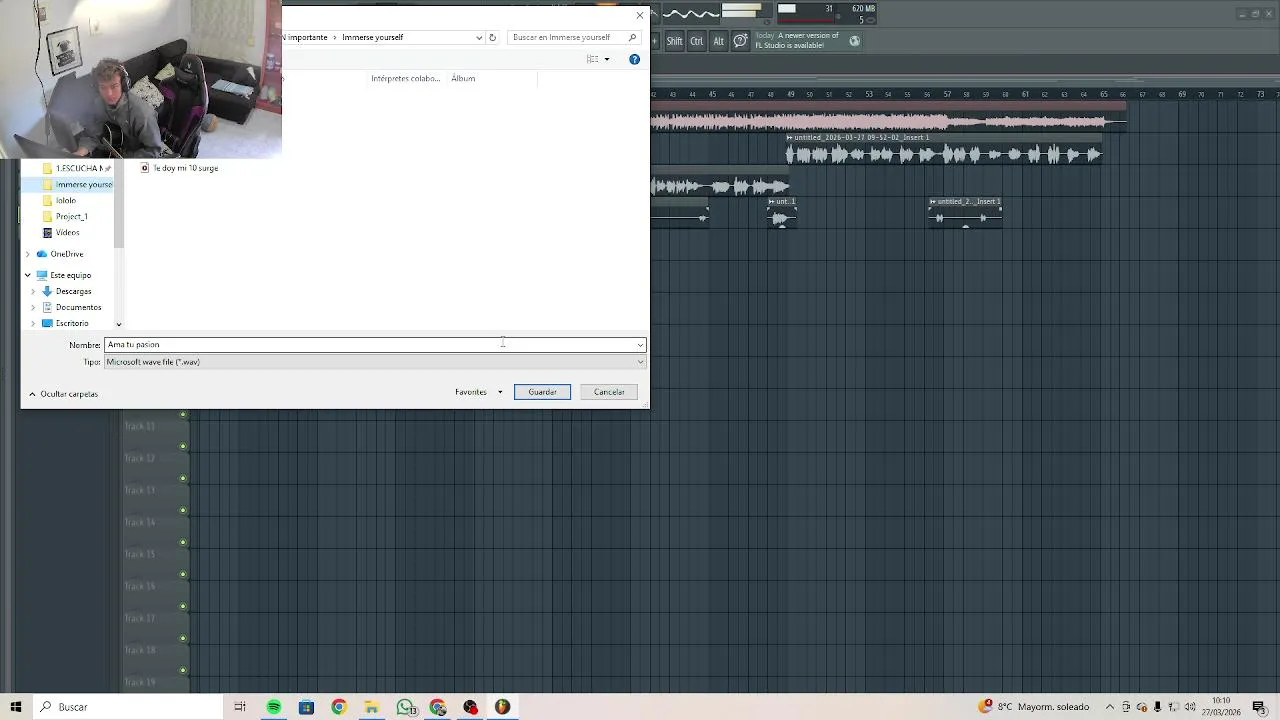The height and width of the screenshot is (720, 1280).
Task: Open the Tipo file type dropdown
Action: [x=640, y=362]
